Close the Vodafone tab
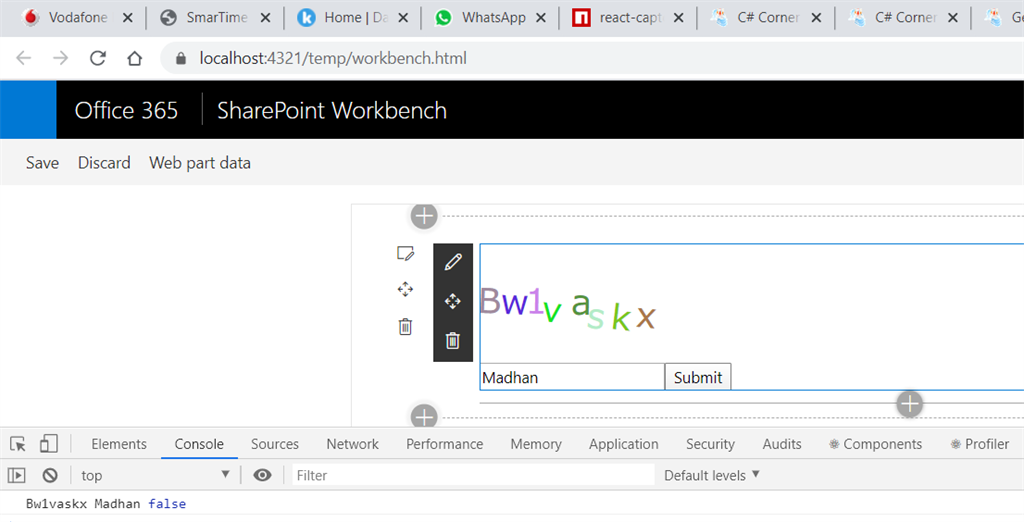 point(128,18)
